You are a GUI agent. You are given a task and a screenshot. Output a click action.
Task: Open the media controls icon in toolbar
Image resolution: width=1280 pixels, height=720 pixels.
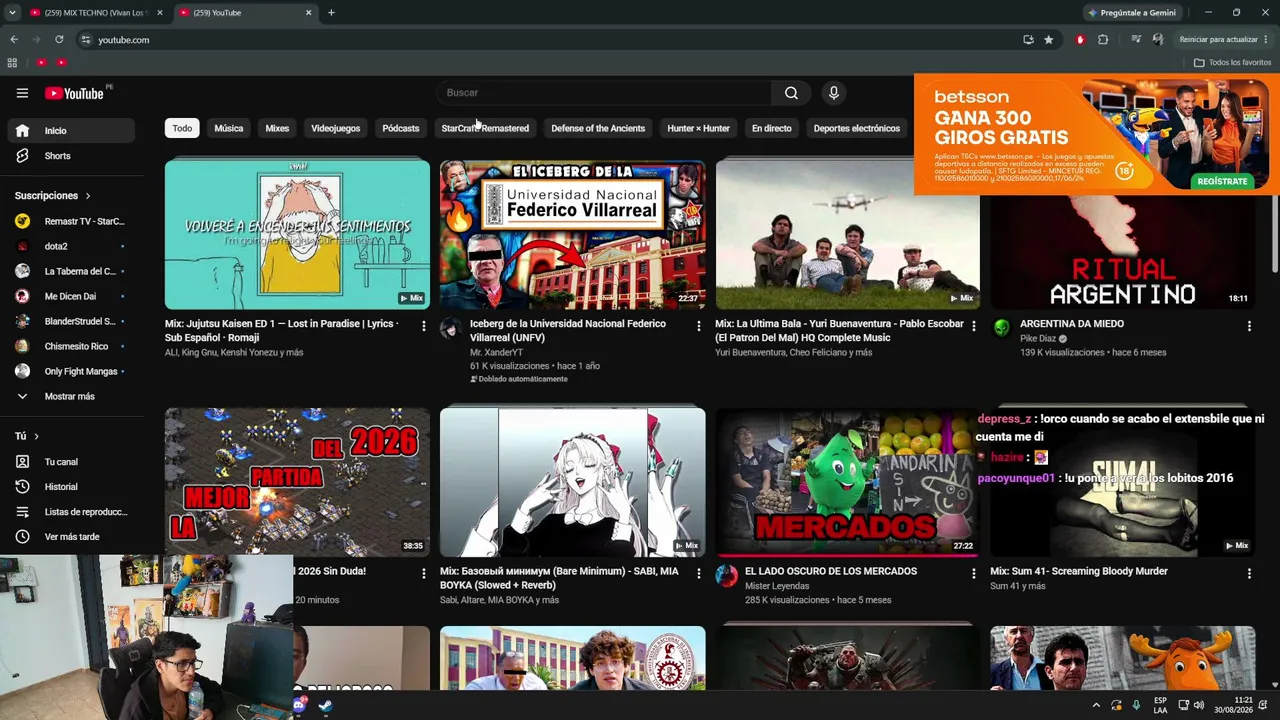click(1136, 40)
